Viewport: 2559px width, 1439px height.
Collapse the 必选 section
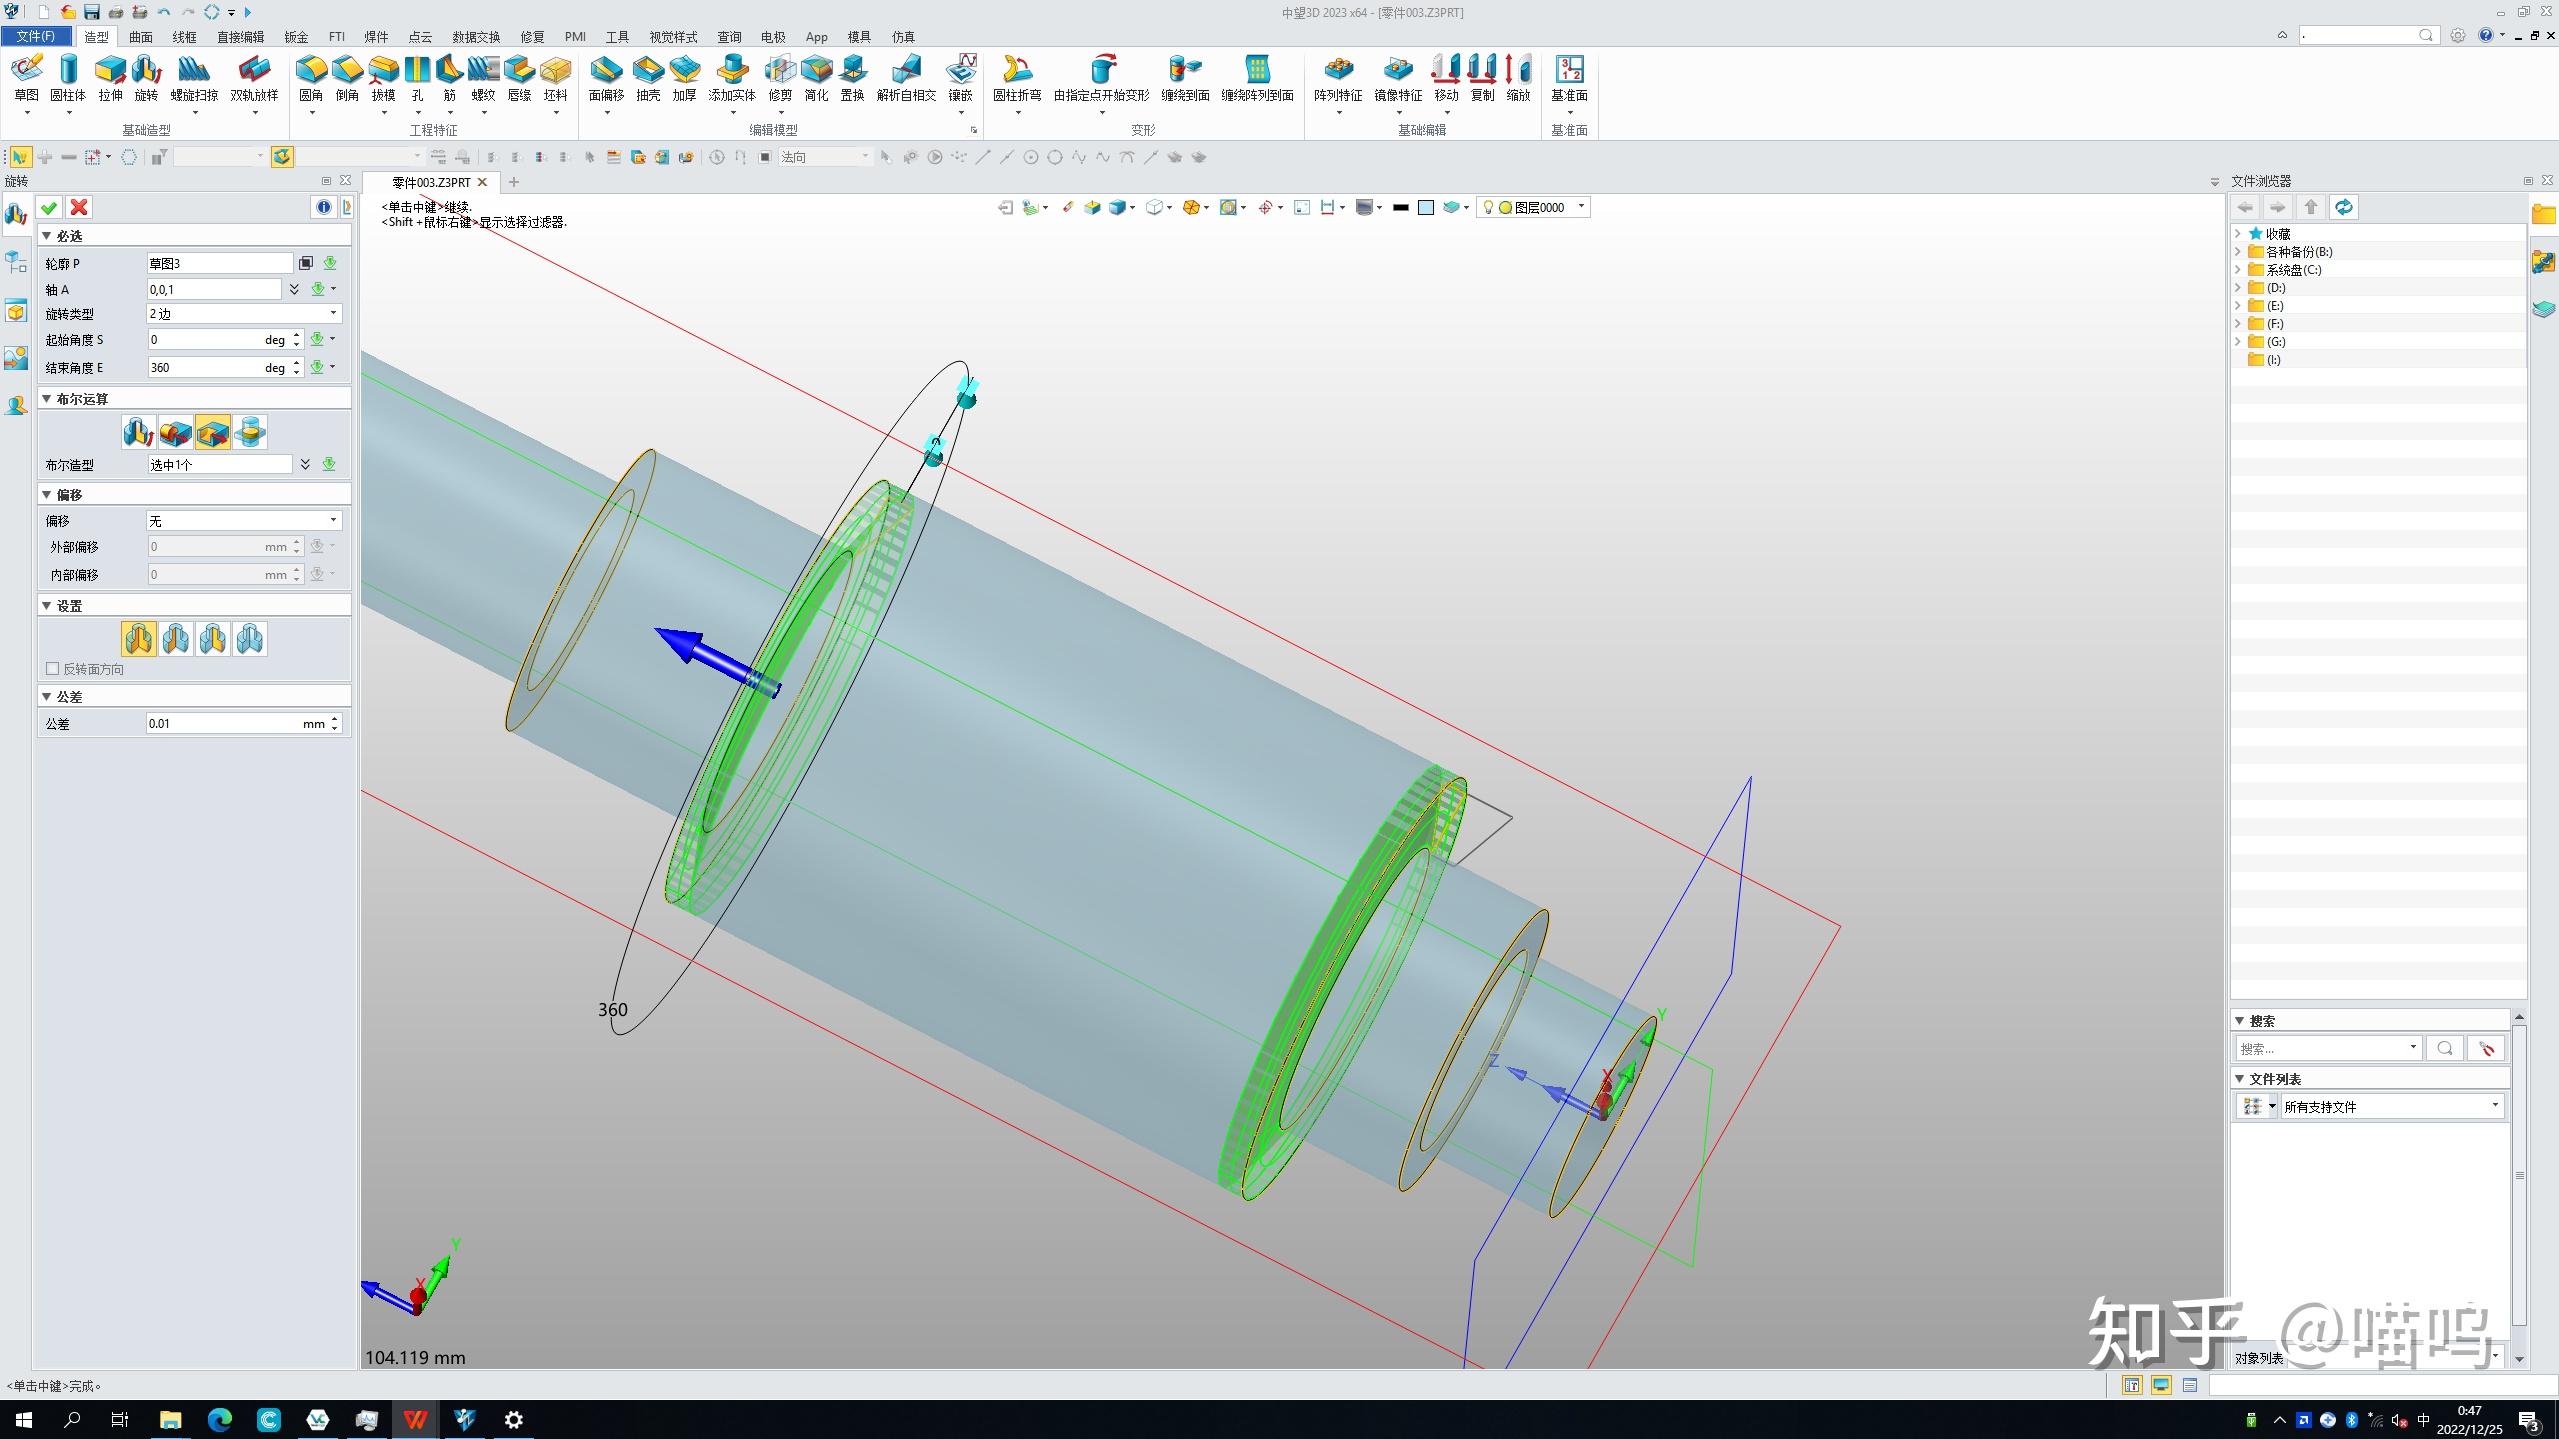pyautogui.click(x=46, y=236)
